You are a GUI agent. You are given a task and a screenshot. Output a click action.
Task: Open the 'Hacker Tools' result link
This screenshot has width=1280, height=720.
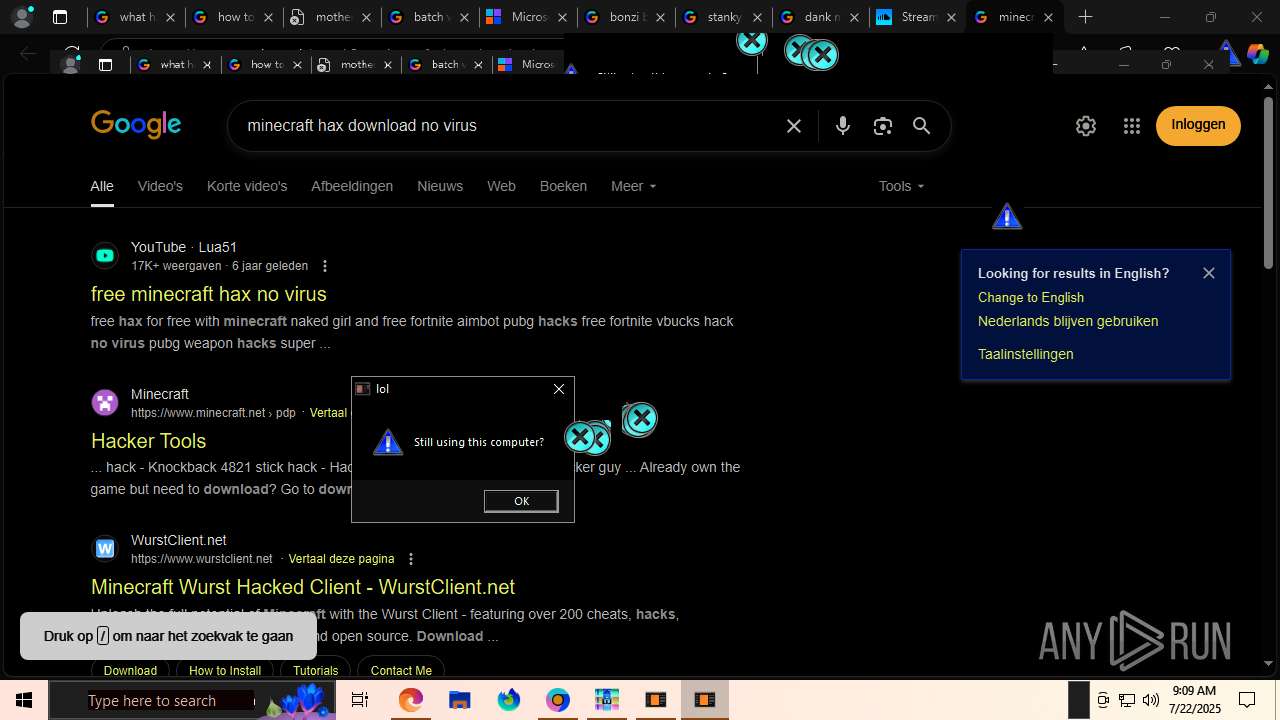[148, 441]
